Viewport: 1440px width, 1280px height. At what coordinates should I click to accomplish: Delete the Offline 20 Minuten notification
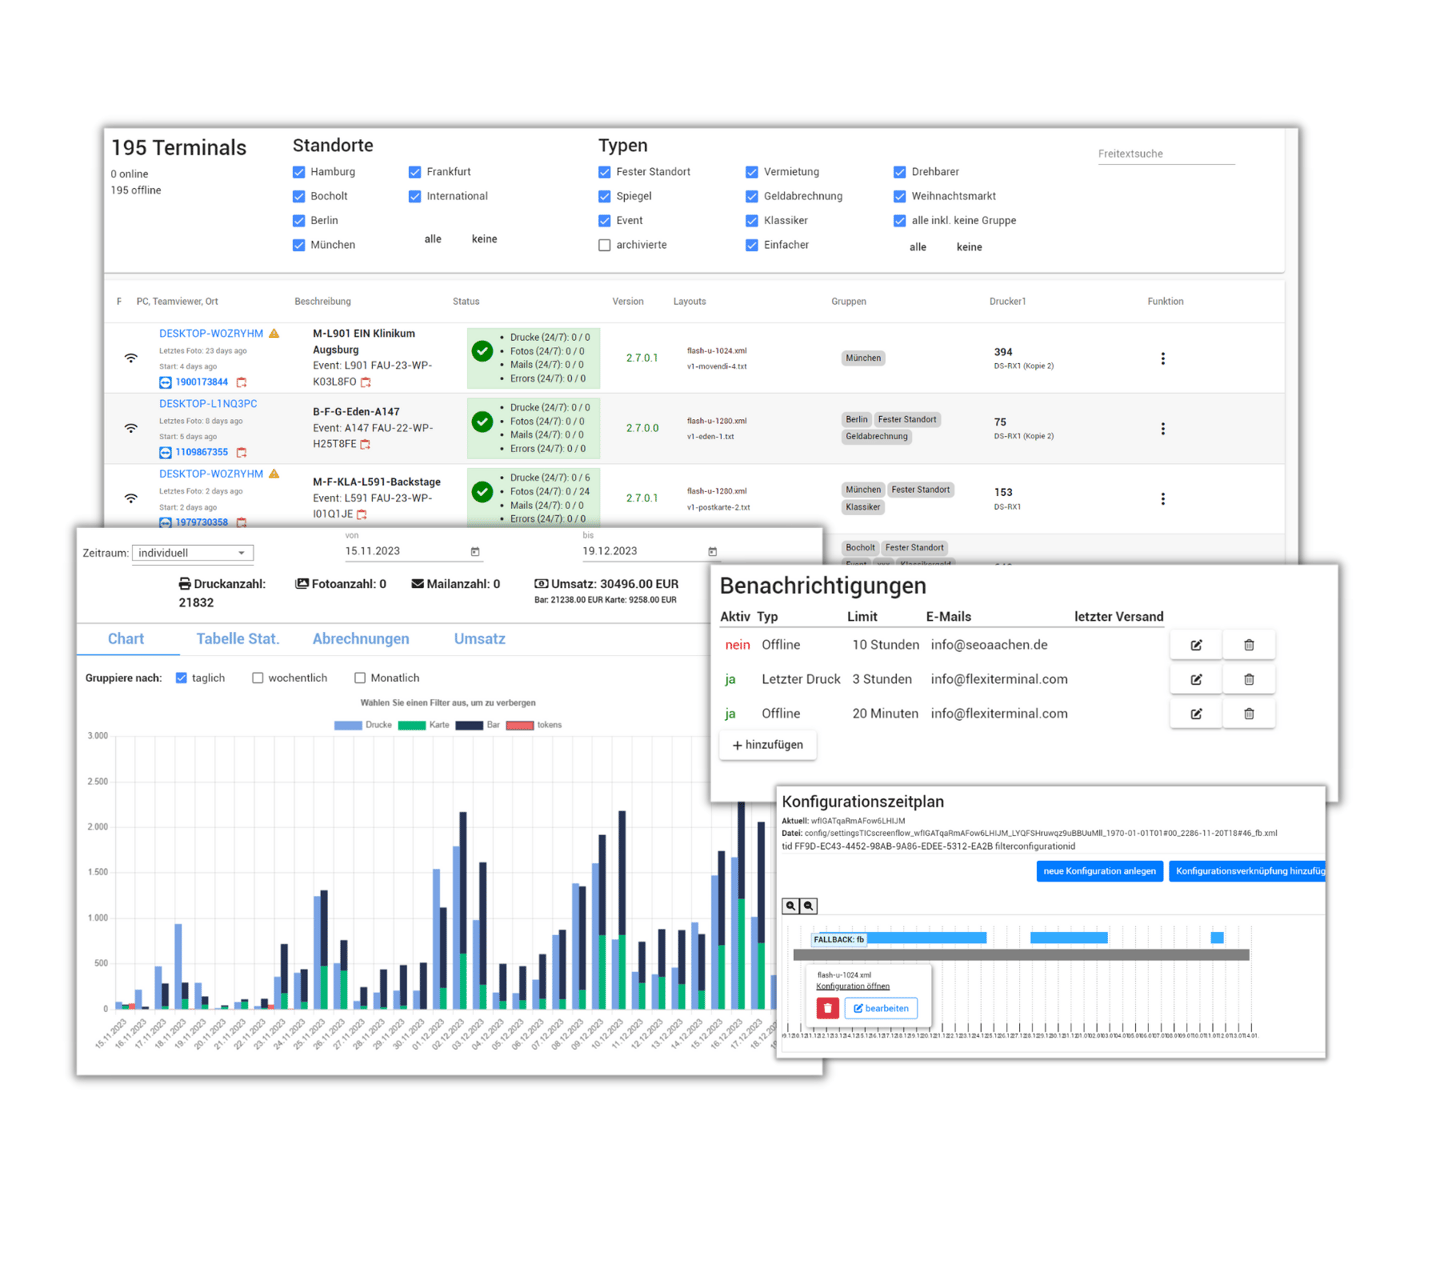coord(1249,714)
